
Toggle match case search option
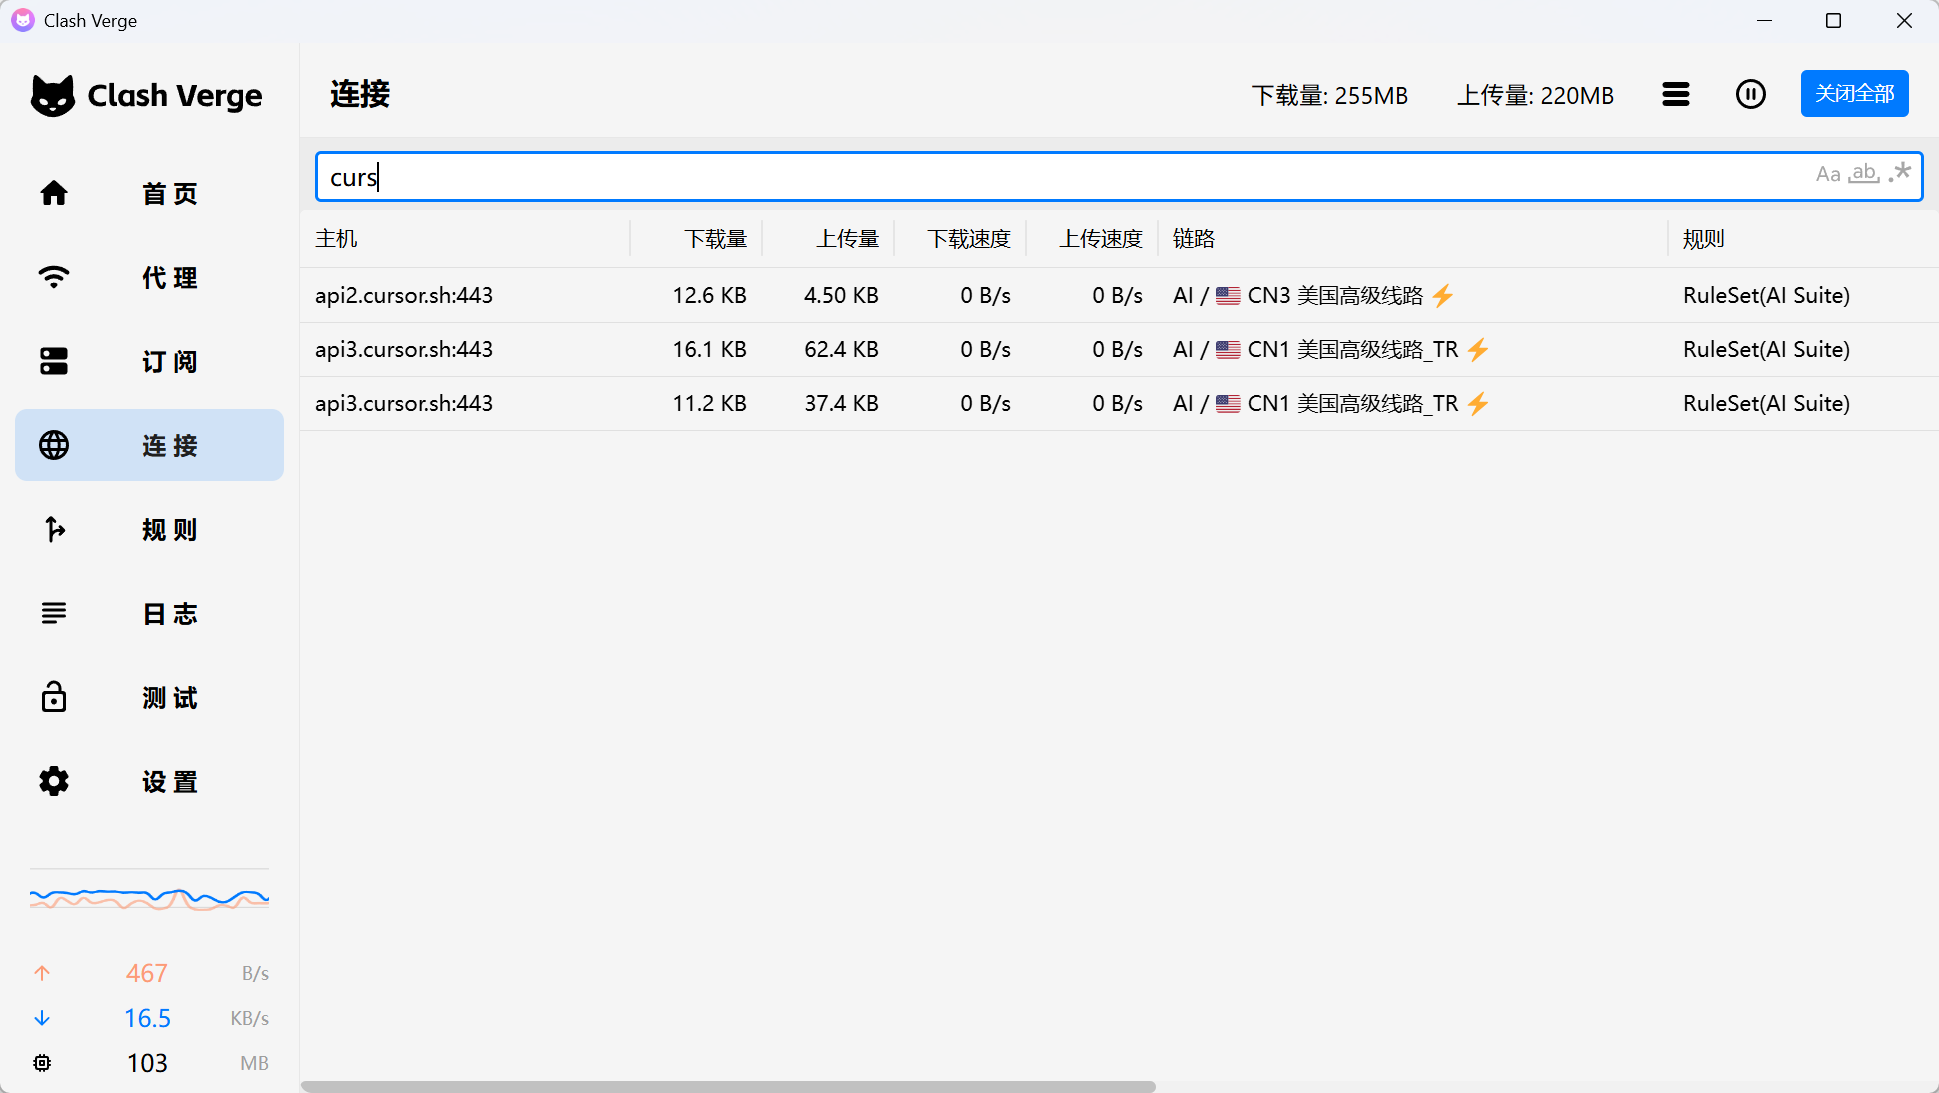(1827, 175)
